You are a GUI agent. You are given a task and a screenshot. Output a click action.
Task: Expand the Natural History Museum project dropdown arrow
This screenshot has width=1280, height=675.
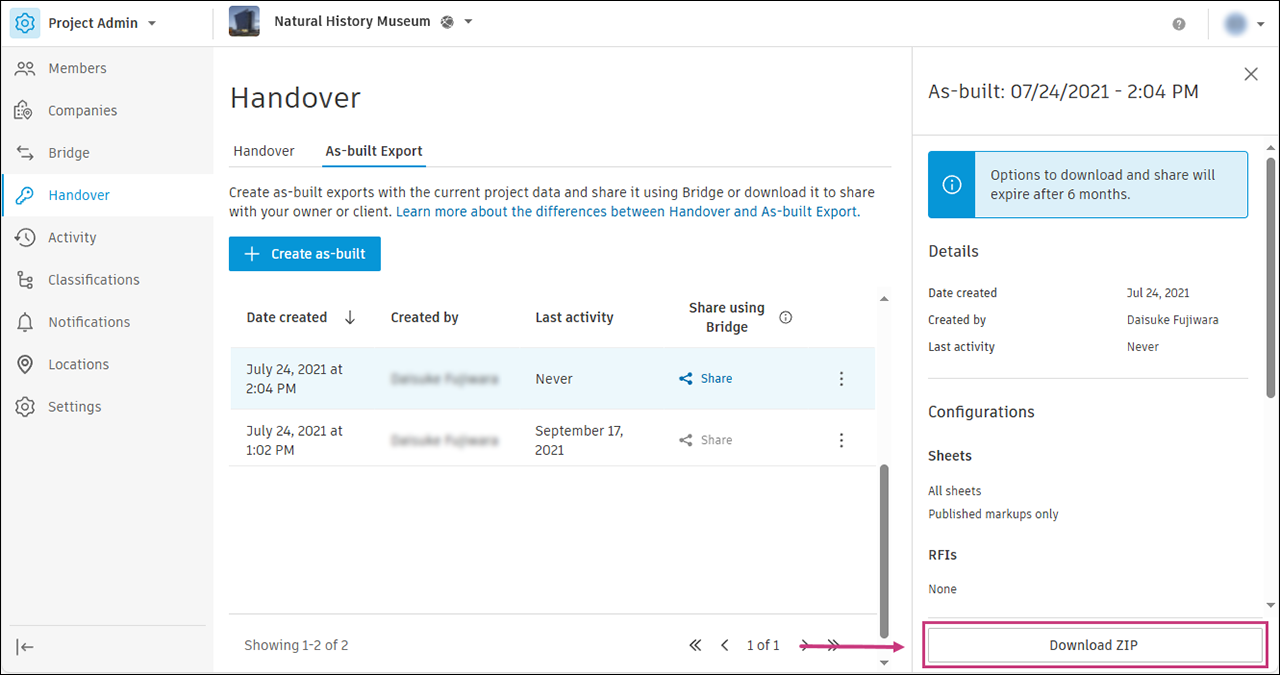point(469,22)
